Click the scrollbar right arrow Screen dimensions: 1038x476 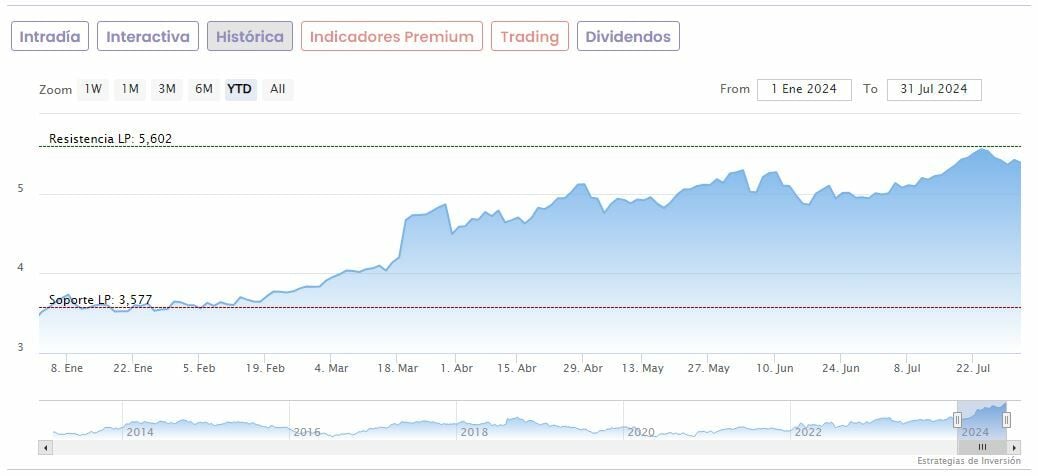tap(1014, 447)
